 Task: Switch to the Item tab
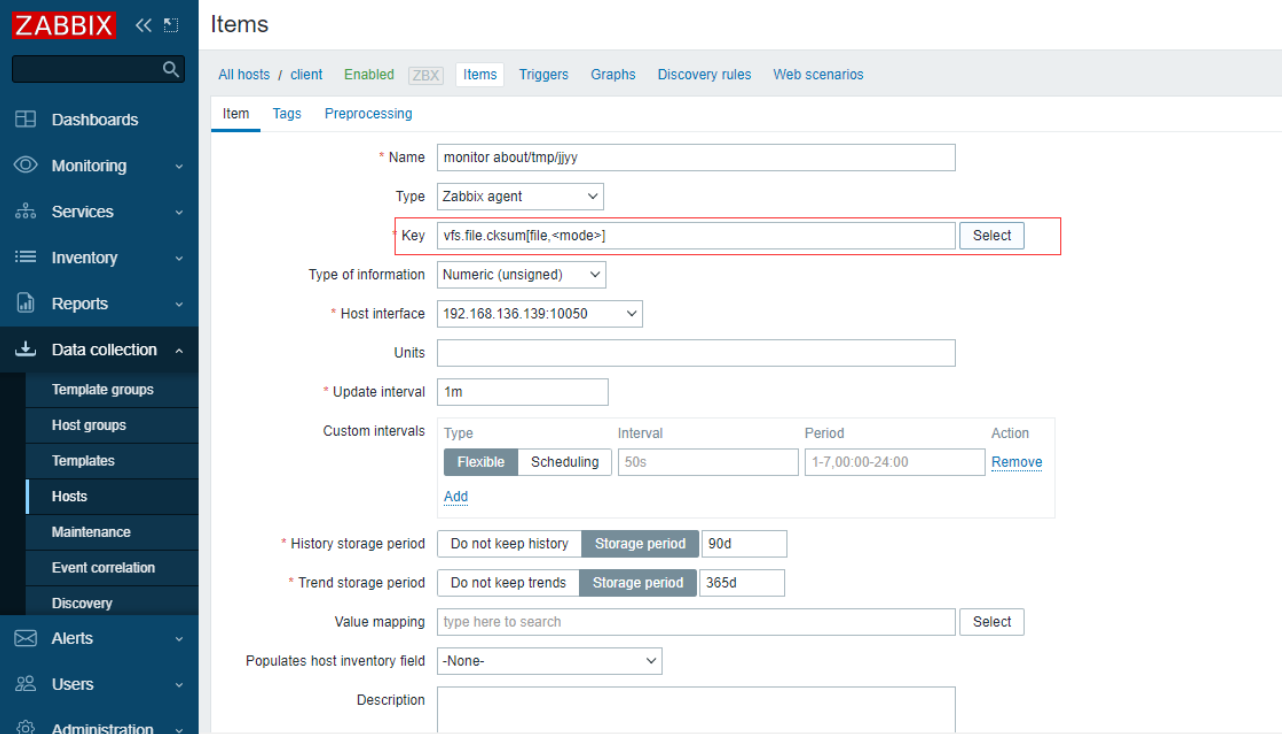click(x=236, y=114)
